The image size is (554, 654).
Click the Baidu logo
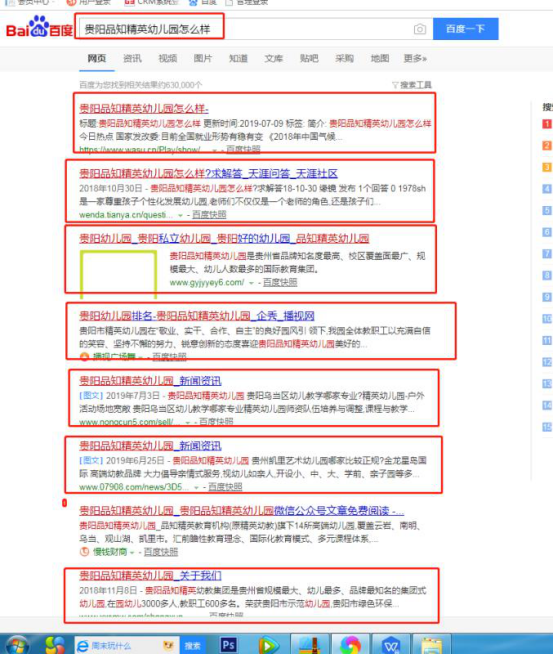pyautogui.click(x=39, y=28)
